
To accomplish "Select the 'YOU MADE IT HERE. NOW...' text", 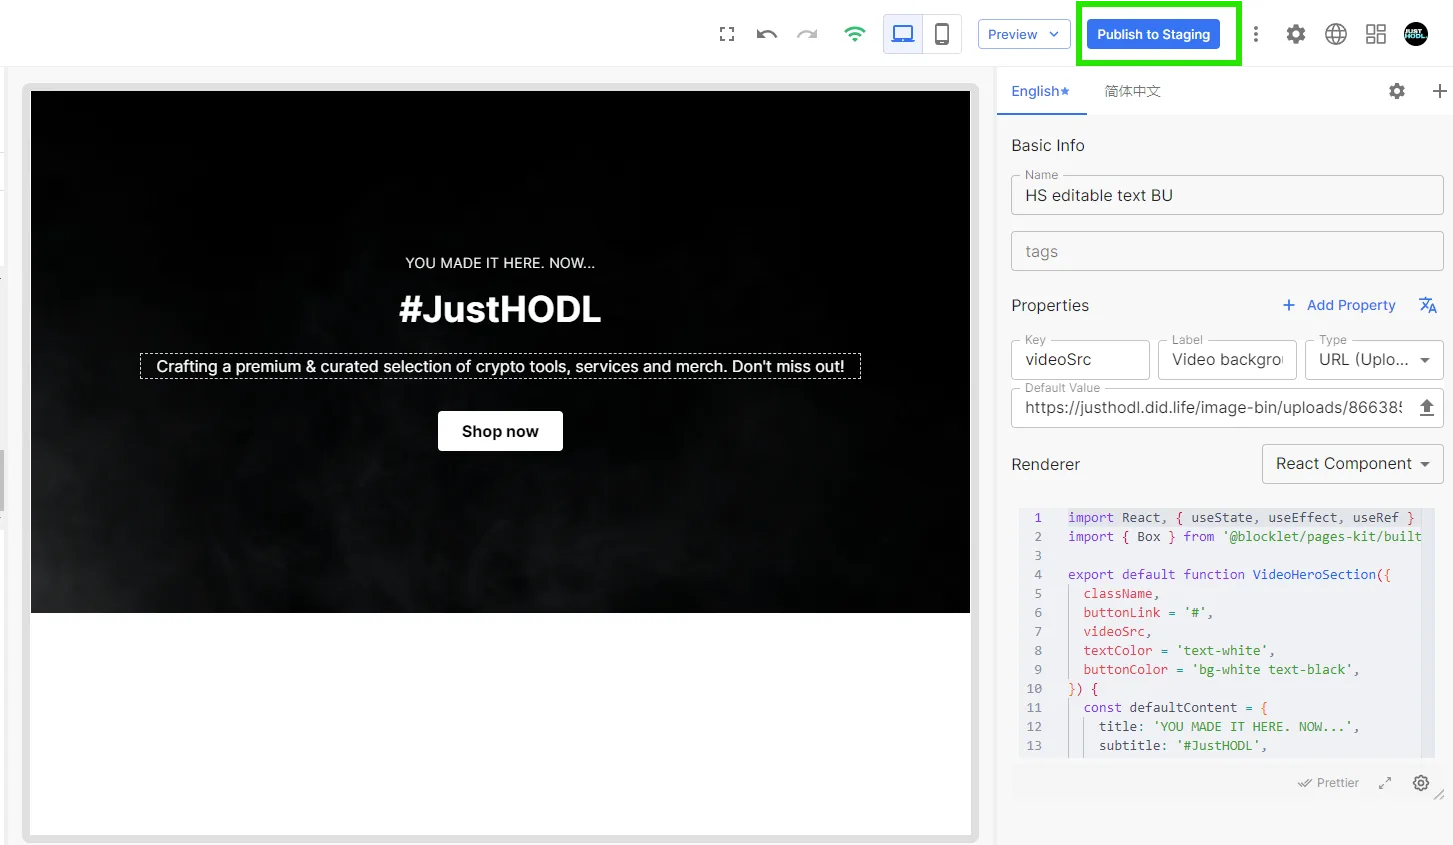I will pos(500,263).
